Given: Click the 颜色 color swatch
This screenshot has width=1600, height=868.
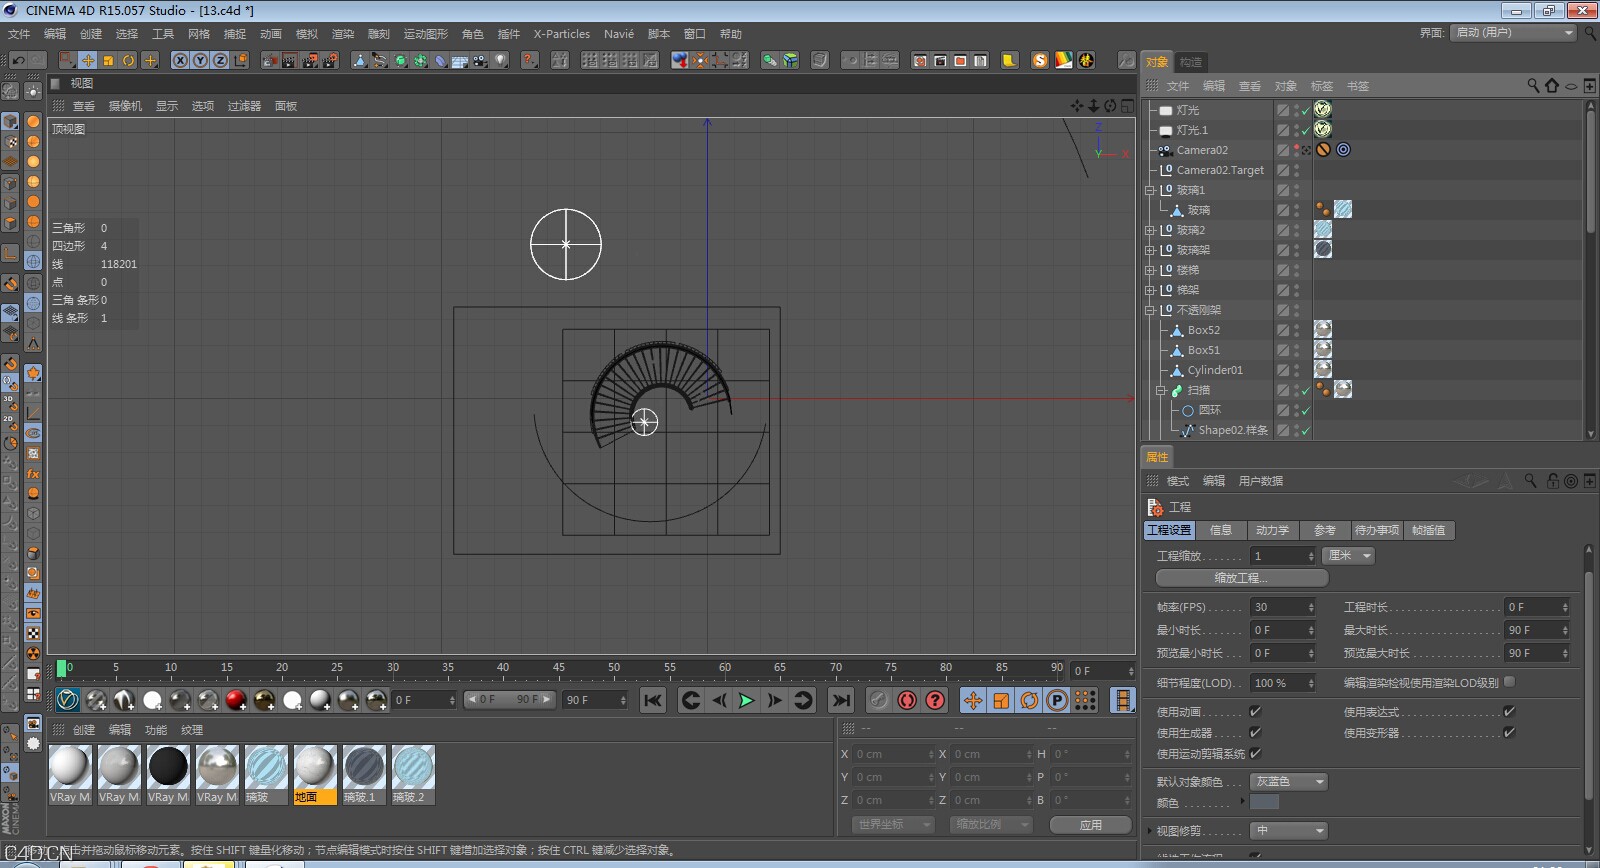Looking at the screenshot, I should (1265, 802).
